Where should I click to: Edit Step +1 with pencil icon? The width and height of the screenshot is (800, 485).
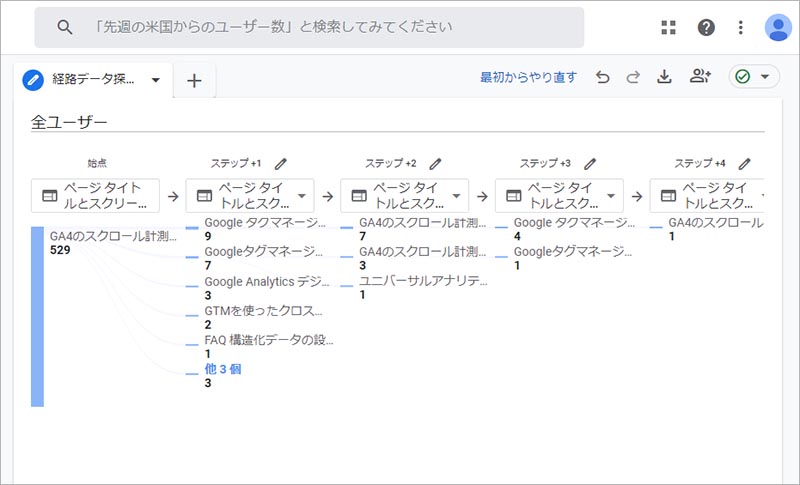[x=281, y=163]
